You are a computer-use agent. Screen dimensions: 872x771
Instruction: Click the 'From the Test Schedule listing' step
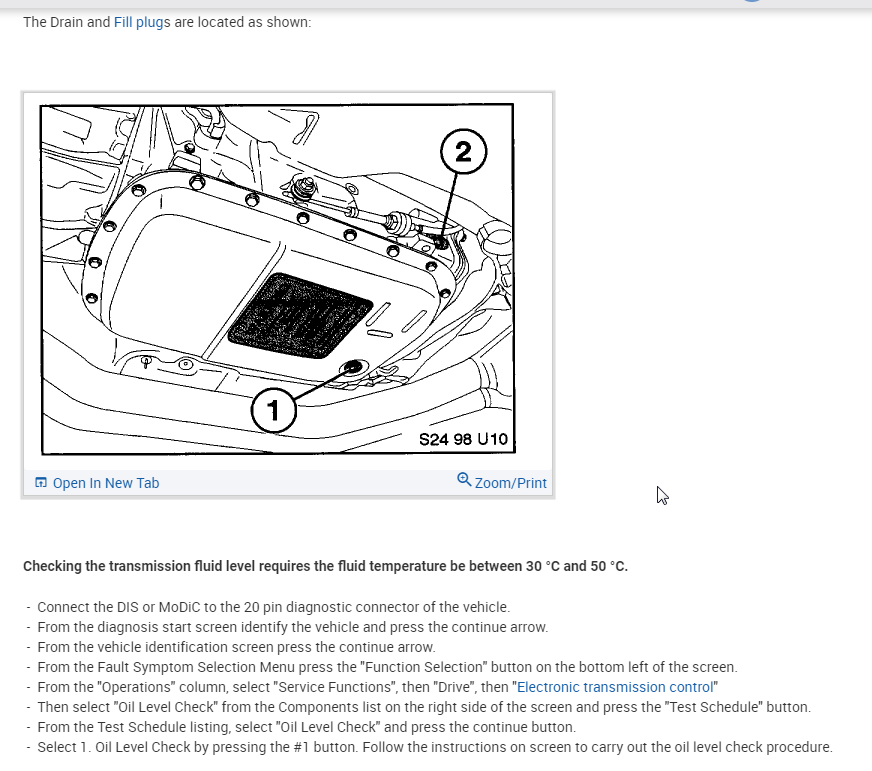[306, 727]
